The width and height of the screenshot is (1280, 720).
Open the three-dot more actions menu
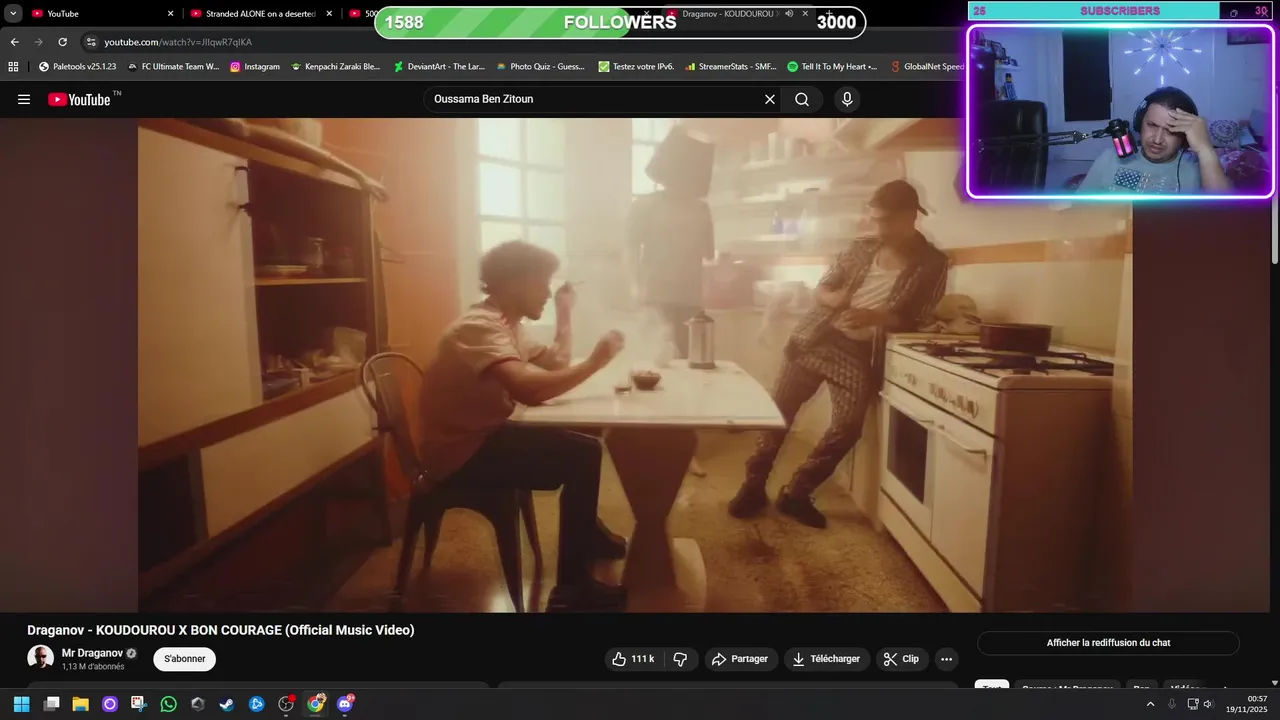click(x=946, y=659)
